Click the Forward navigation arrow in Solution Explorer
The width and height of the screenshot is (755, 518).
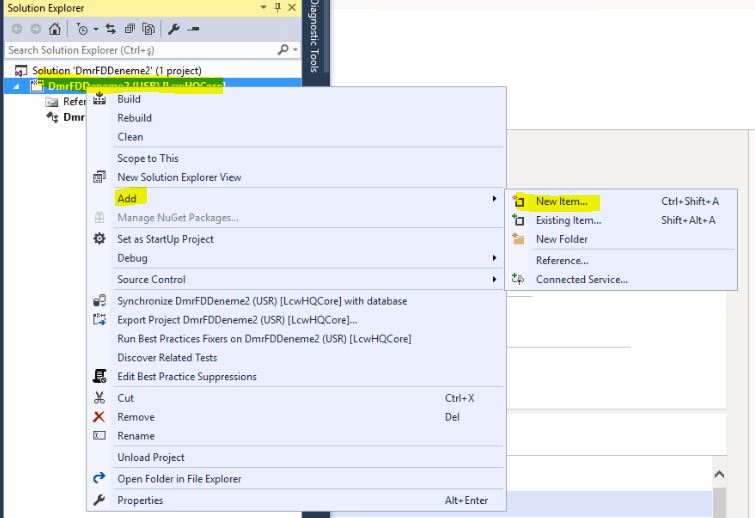click(x=36, y=29)
